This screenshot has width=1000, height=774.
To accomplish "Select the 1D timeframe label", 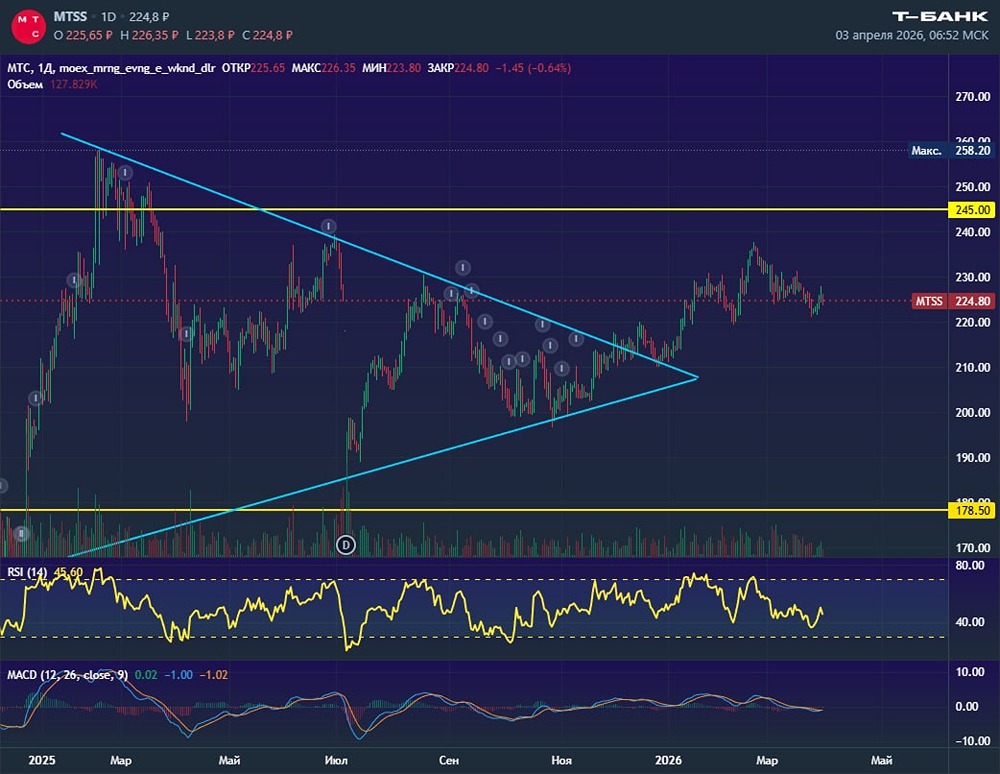I will click(x=108, y=17).
